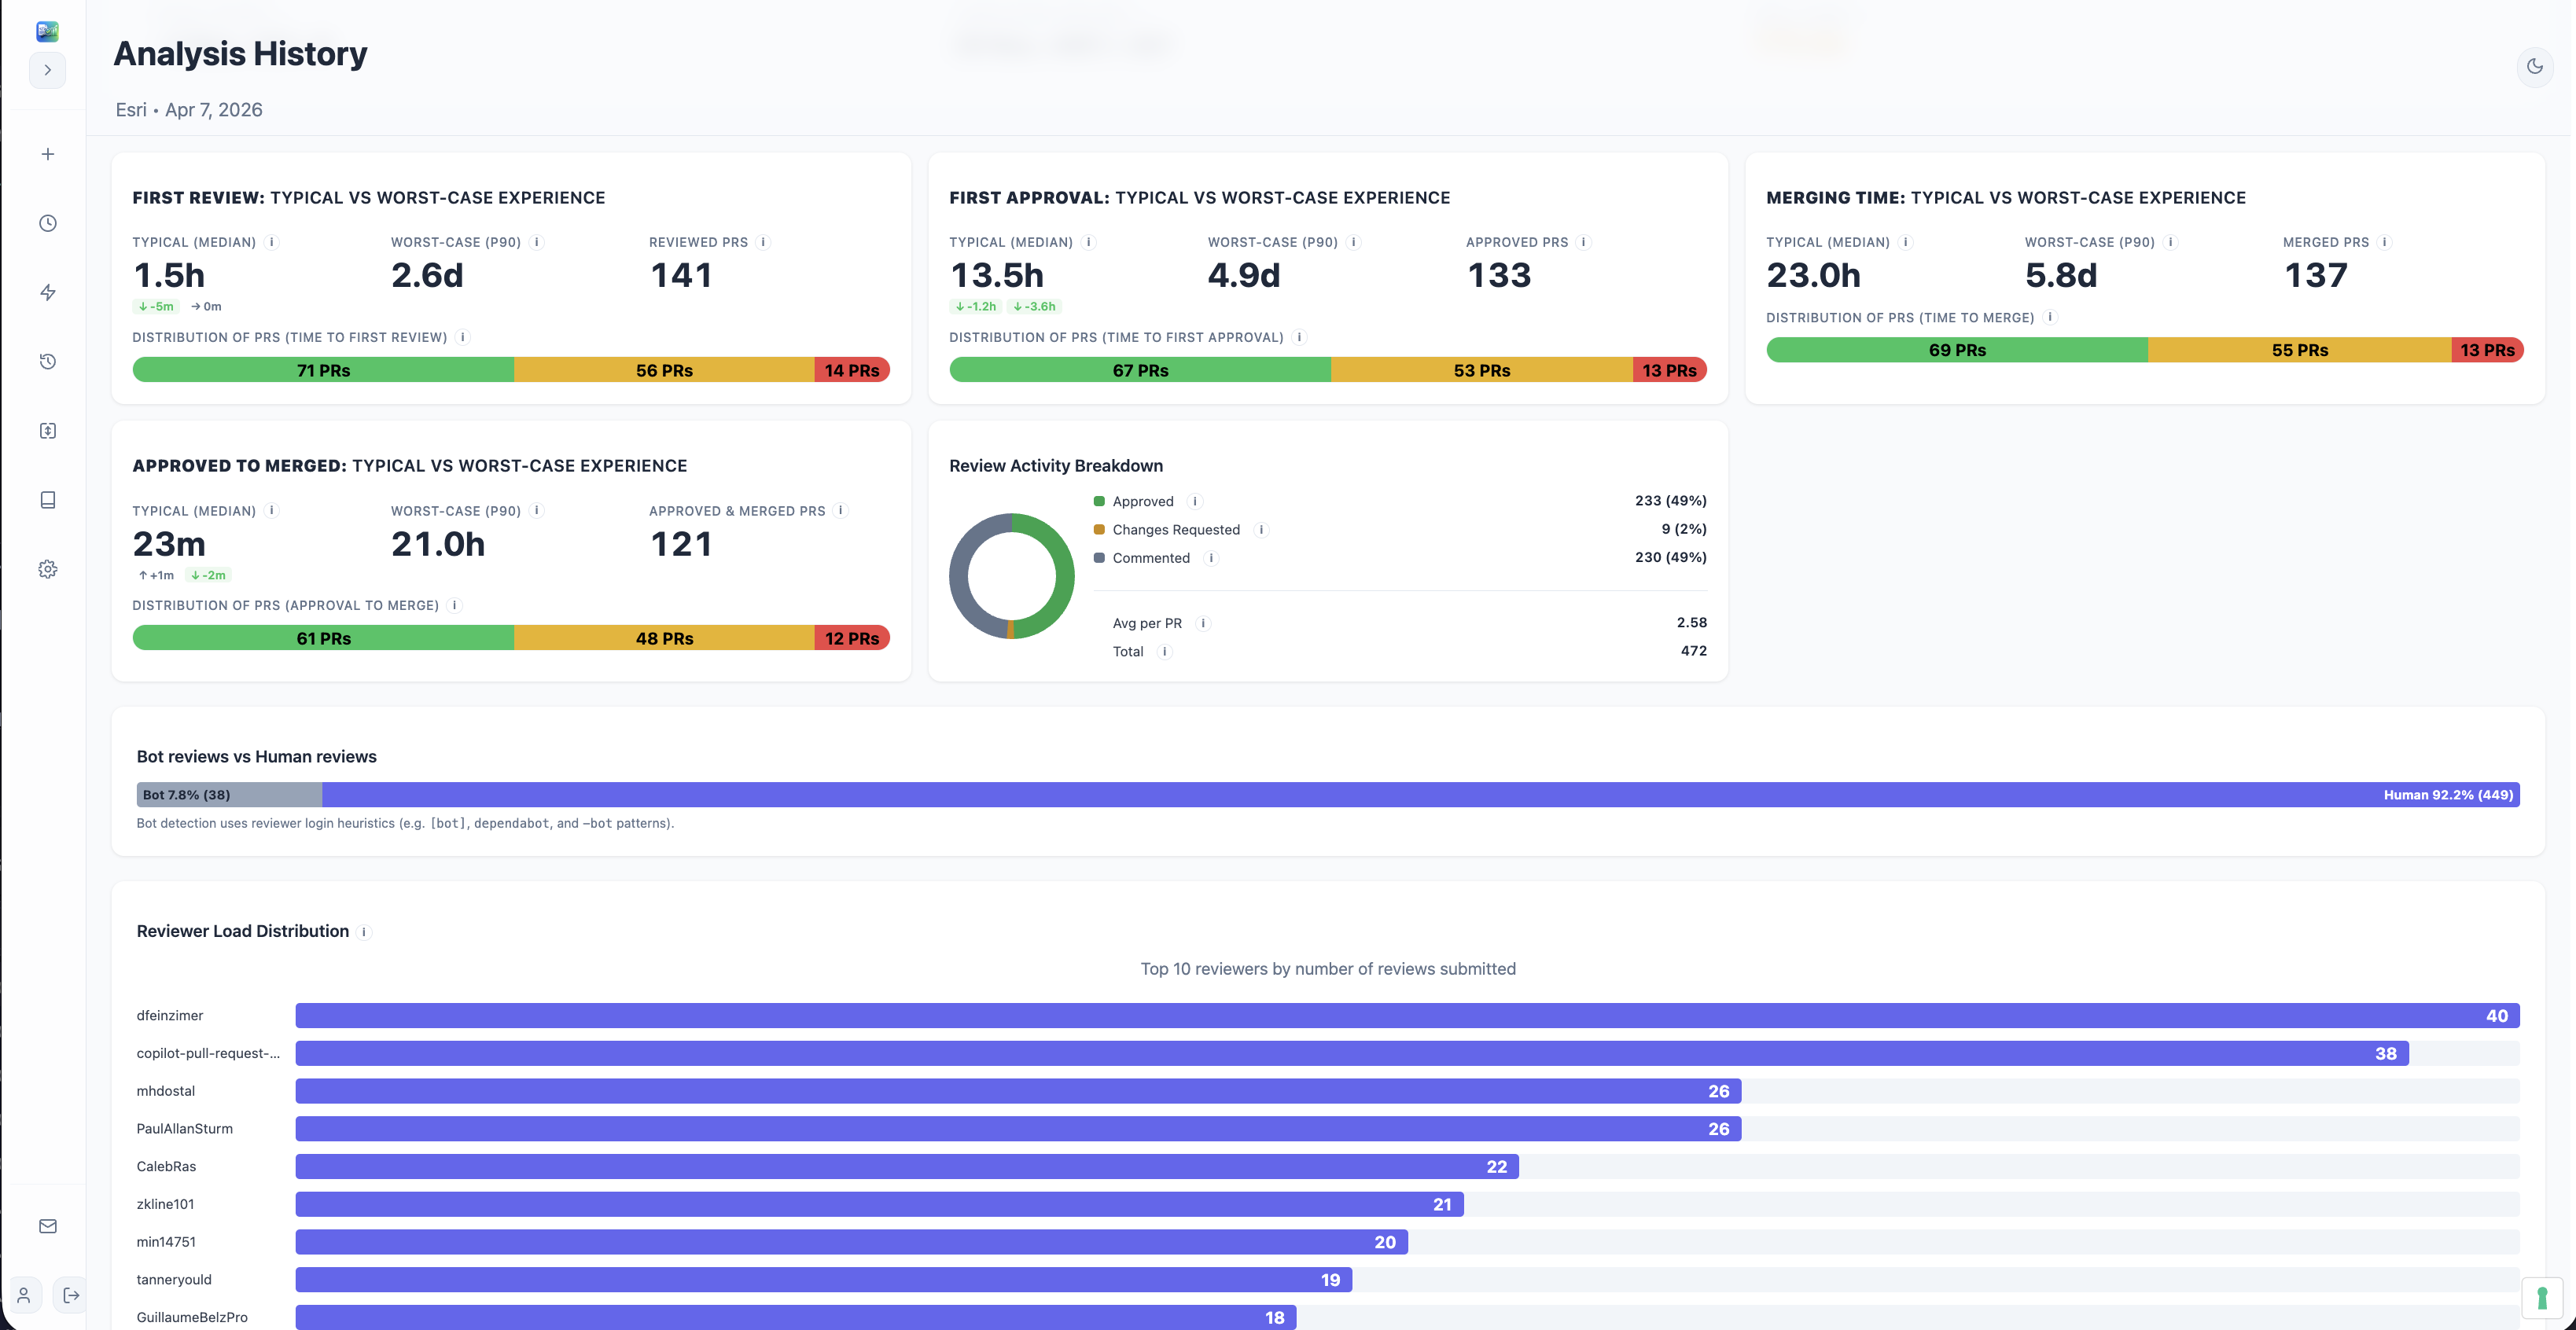Click the min14751 reviewer bar
The image size is (2576, 1330).
point(851,1242)
